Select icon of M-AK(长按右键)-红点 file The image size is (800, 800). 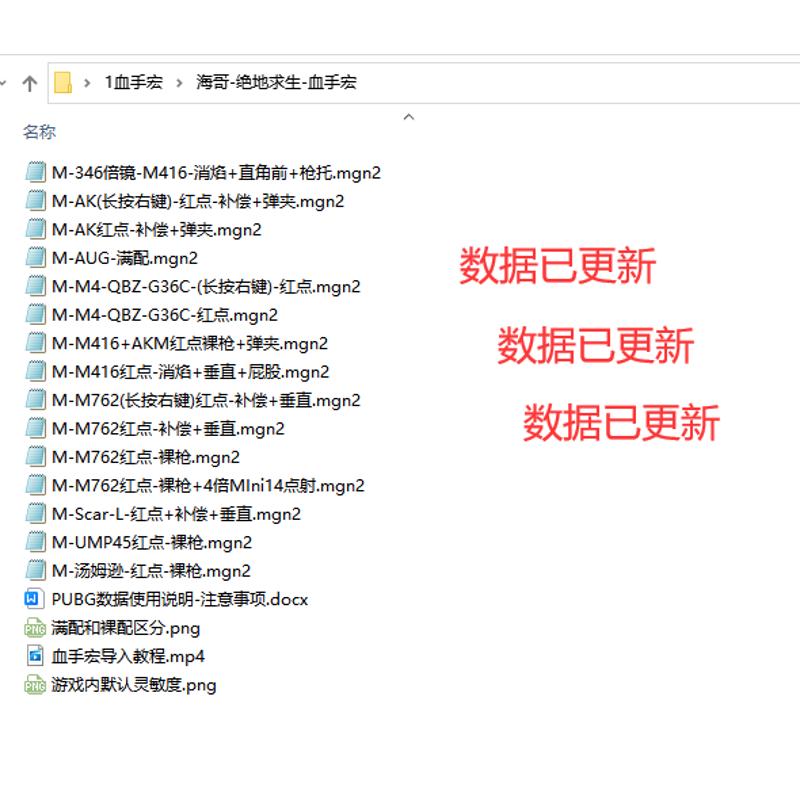[x=35, y=201]
